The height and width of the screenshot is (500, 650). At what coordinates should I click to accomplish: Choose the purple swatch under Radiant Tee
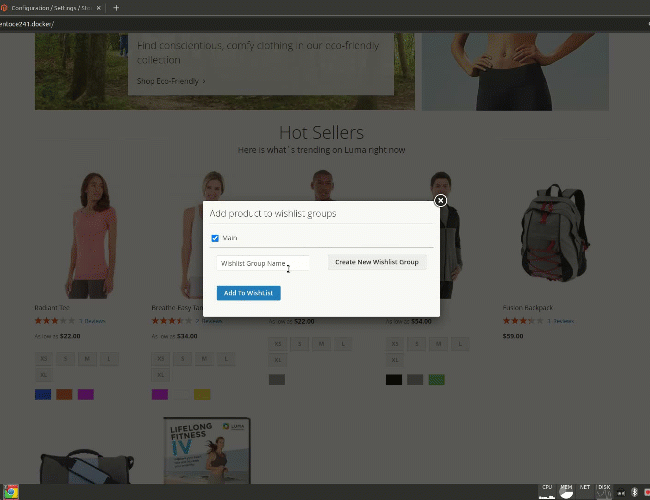click(85, 394)
